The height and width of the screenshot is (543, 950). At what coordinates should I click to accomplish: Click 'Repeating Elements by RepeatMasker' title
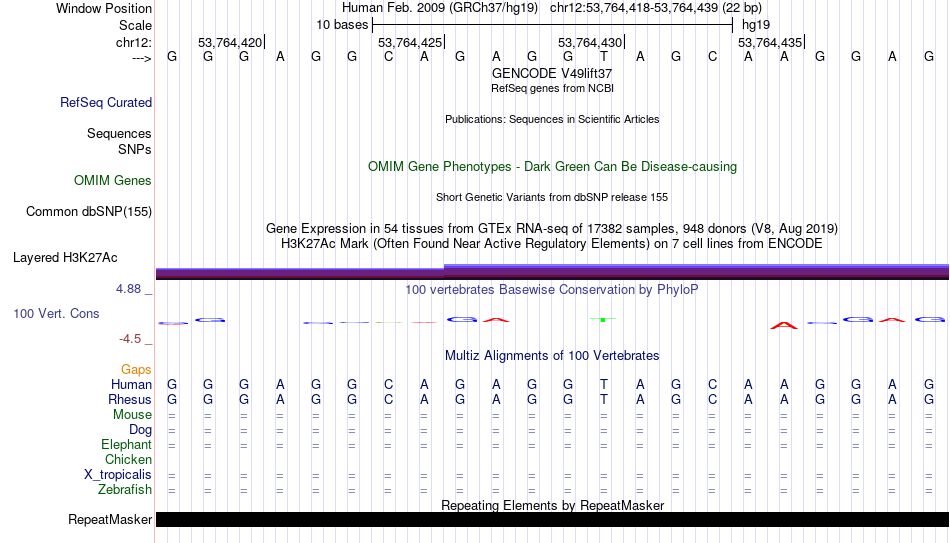(553, 505)
